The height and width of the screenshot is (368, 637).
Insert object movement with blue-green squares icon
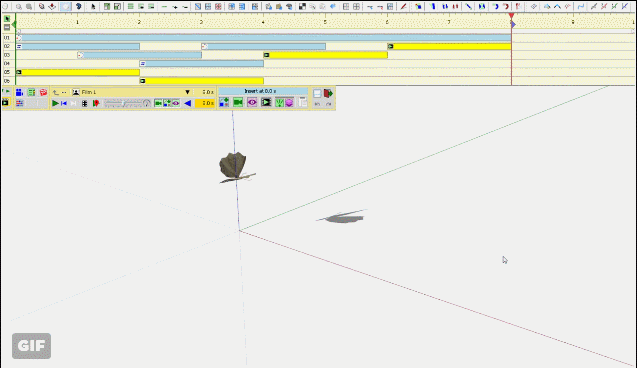(224, 103)
